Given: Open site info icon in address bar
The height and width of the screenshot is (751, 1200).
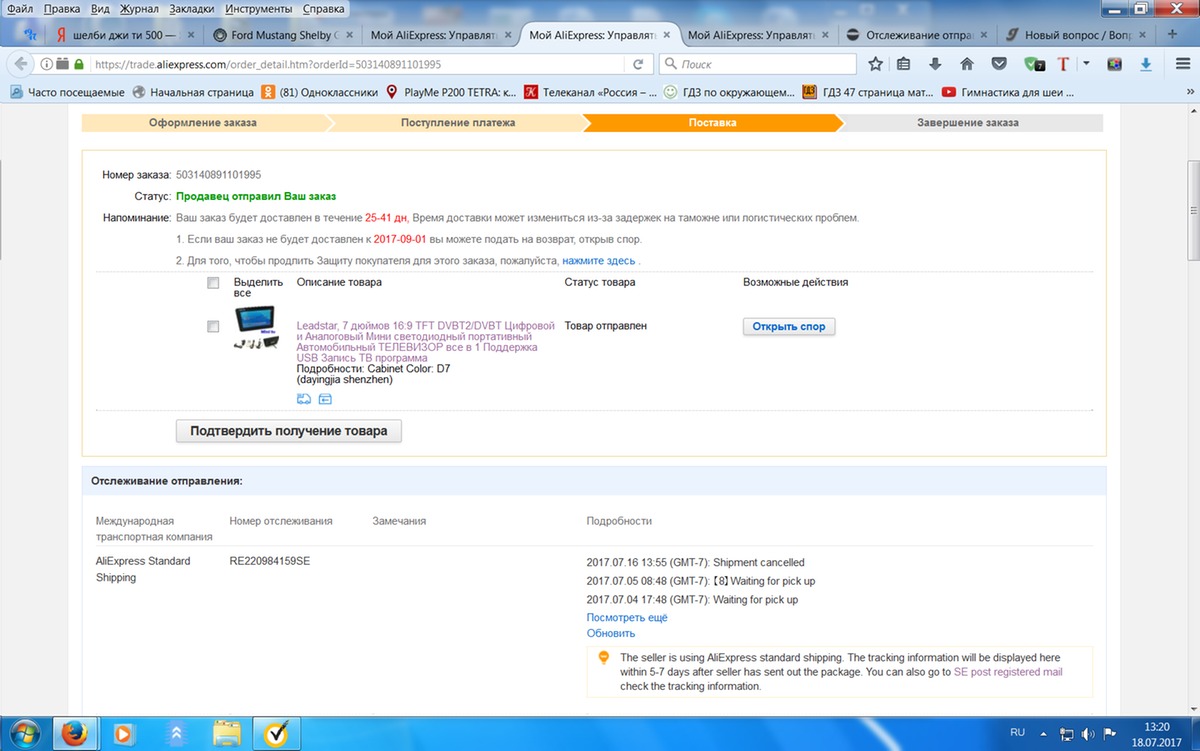Looking at the screenshot, I should 48,64.
